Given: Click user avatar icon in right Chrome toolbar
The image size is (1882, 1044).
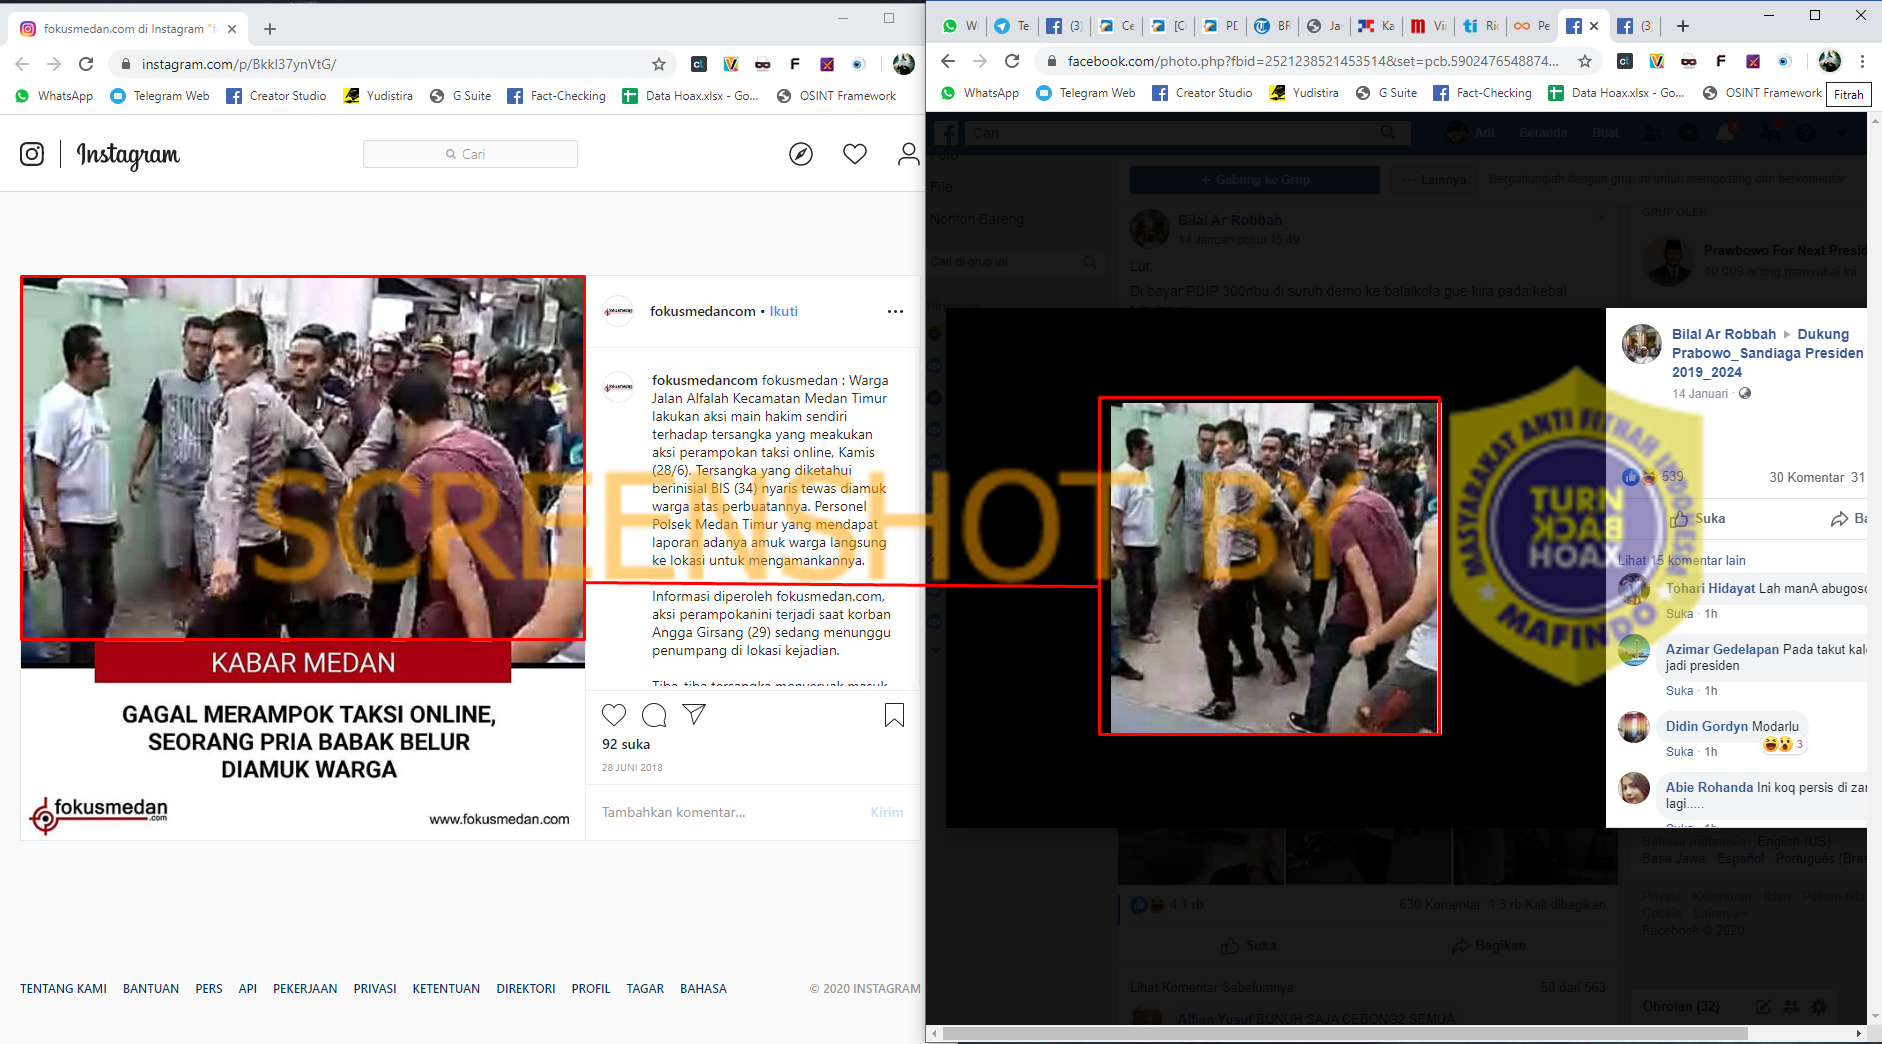Looking at the screenshot, I should [1829, 61].
